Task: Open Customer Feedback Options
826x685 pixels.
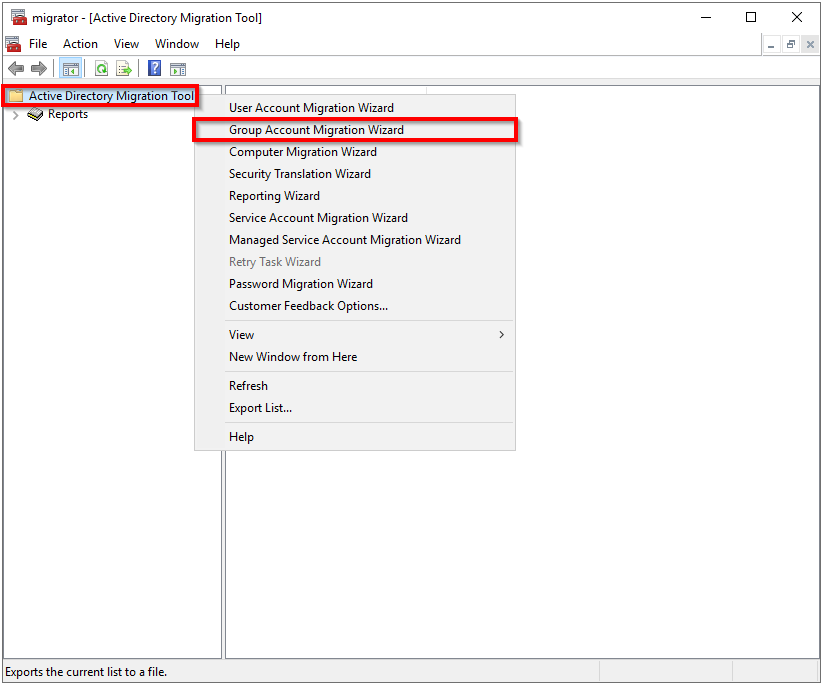Action: click(355, 306)
